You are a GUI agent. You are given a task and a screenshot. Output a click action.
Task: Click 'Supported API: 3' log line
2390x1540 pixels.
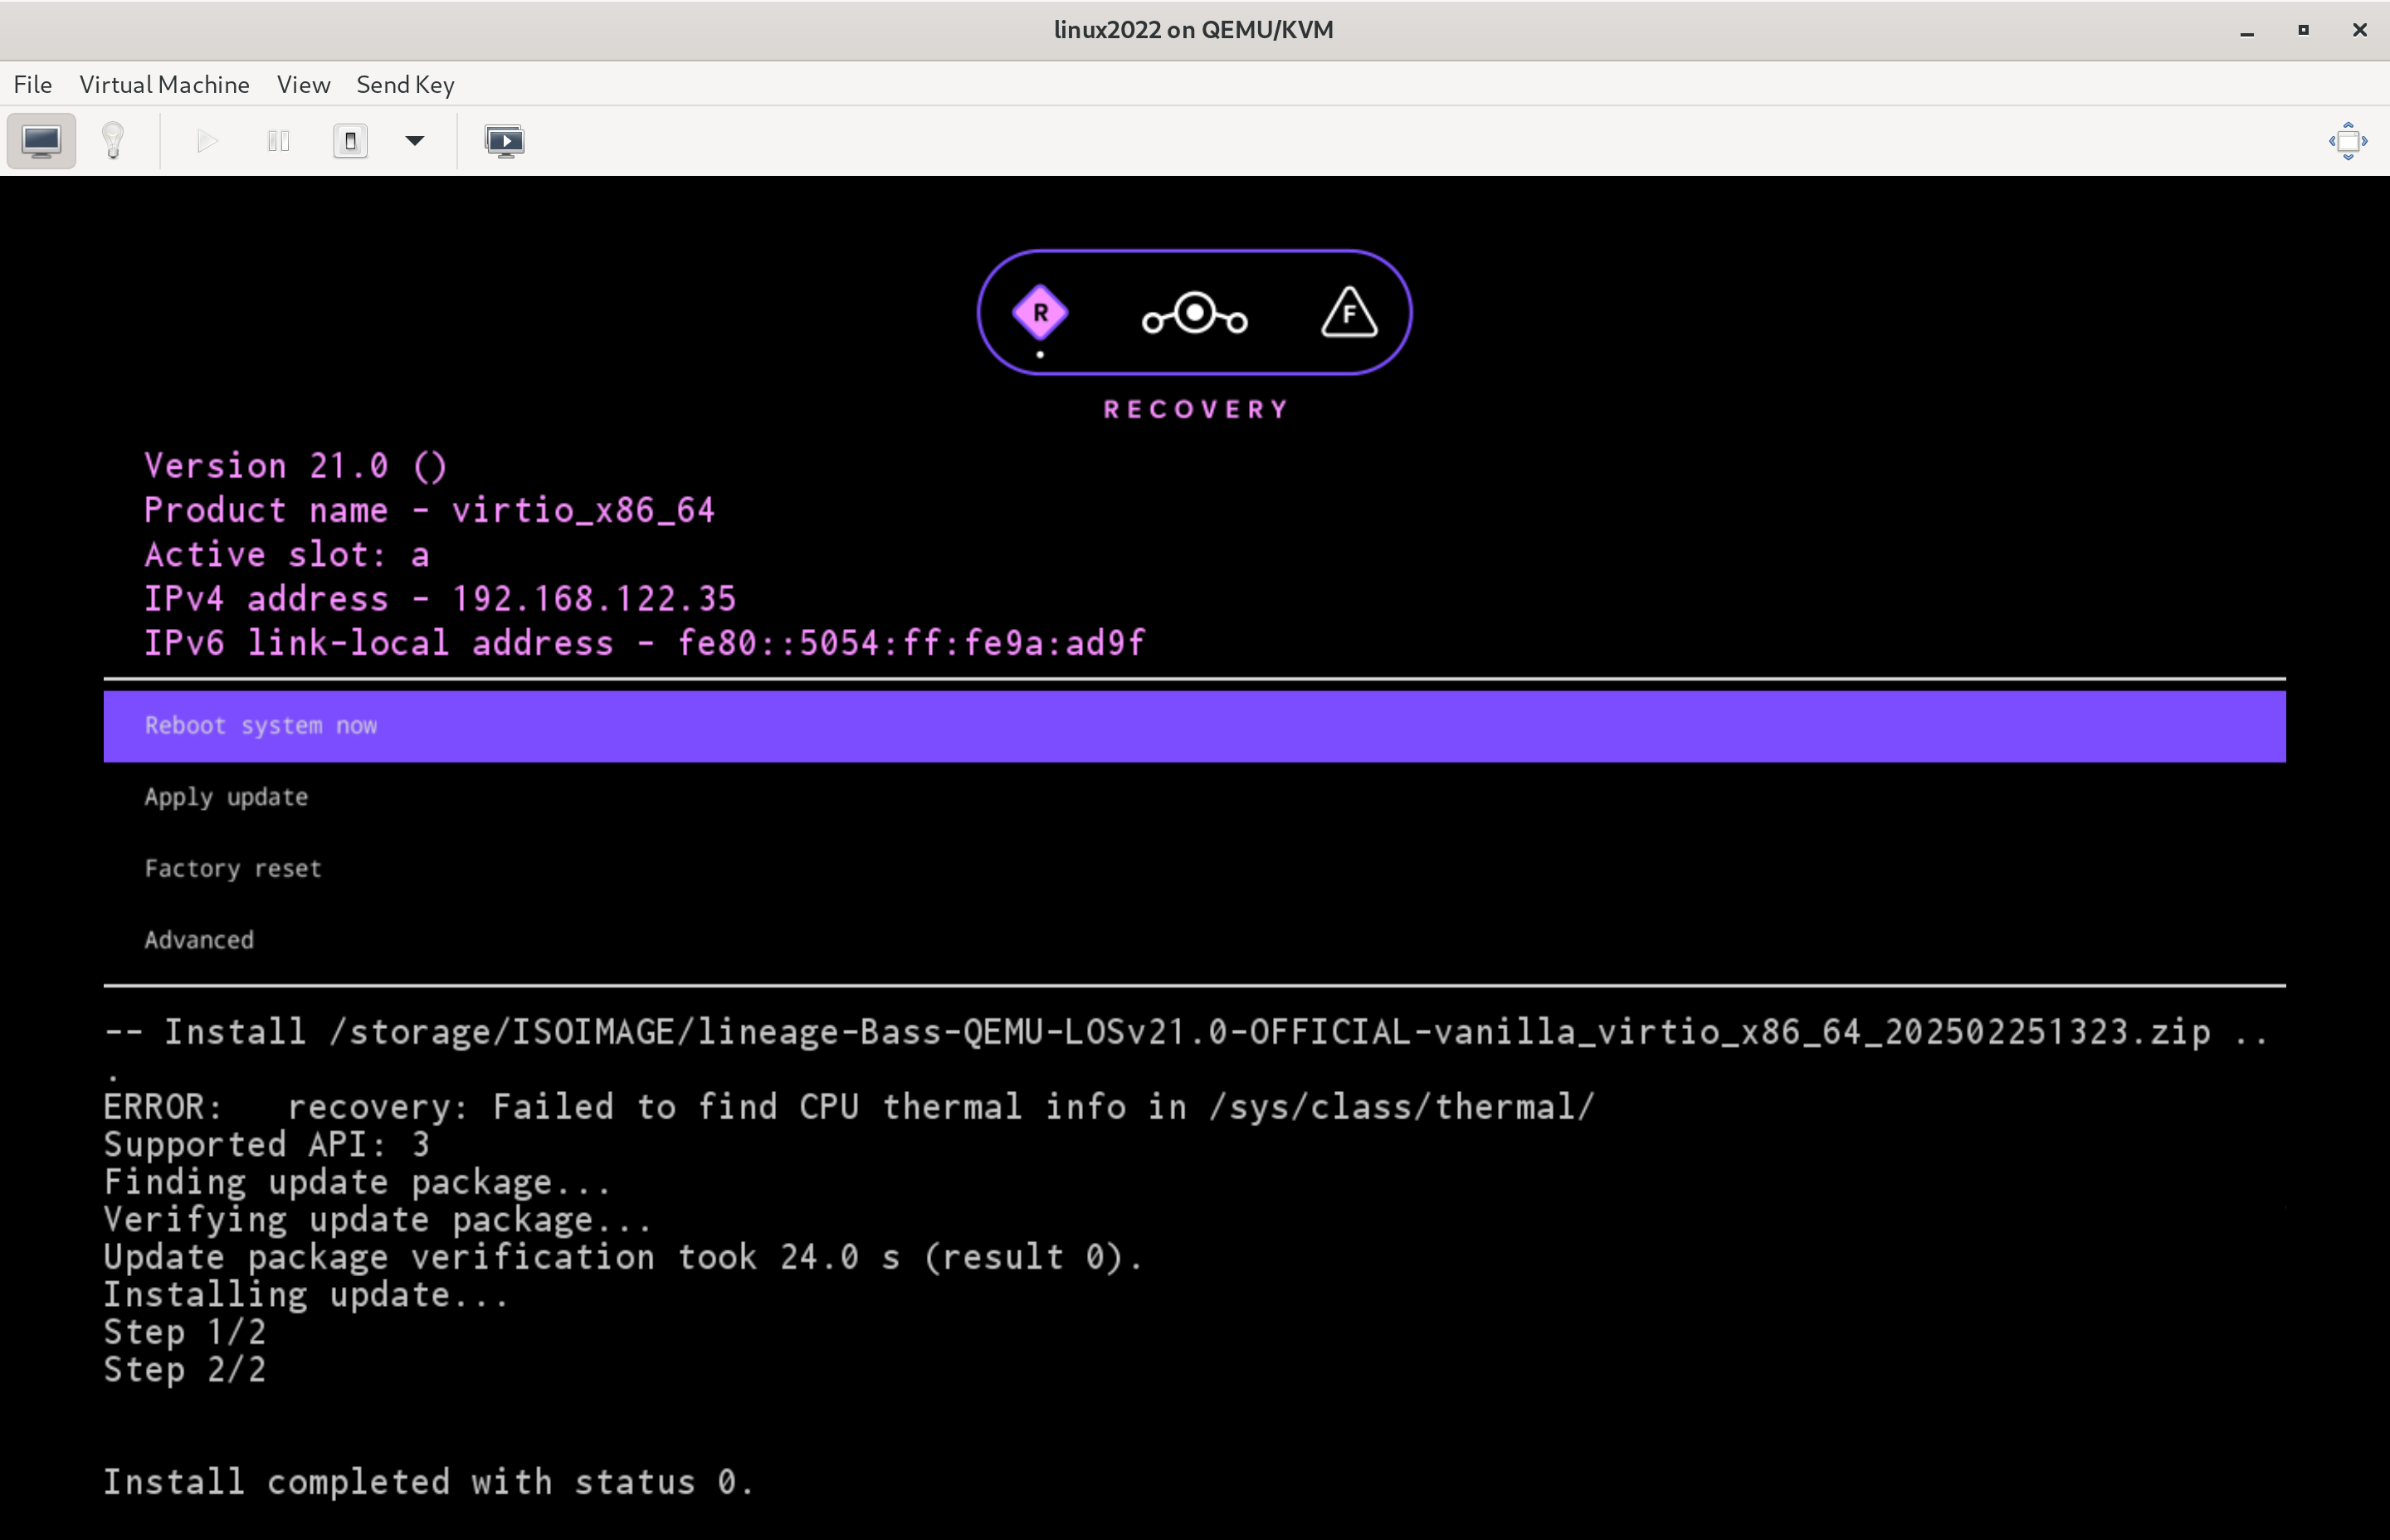pos(267,1144)
